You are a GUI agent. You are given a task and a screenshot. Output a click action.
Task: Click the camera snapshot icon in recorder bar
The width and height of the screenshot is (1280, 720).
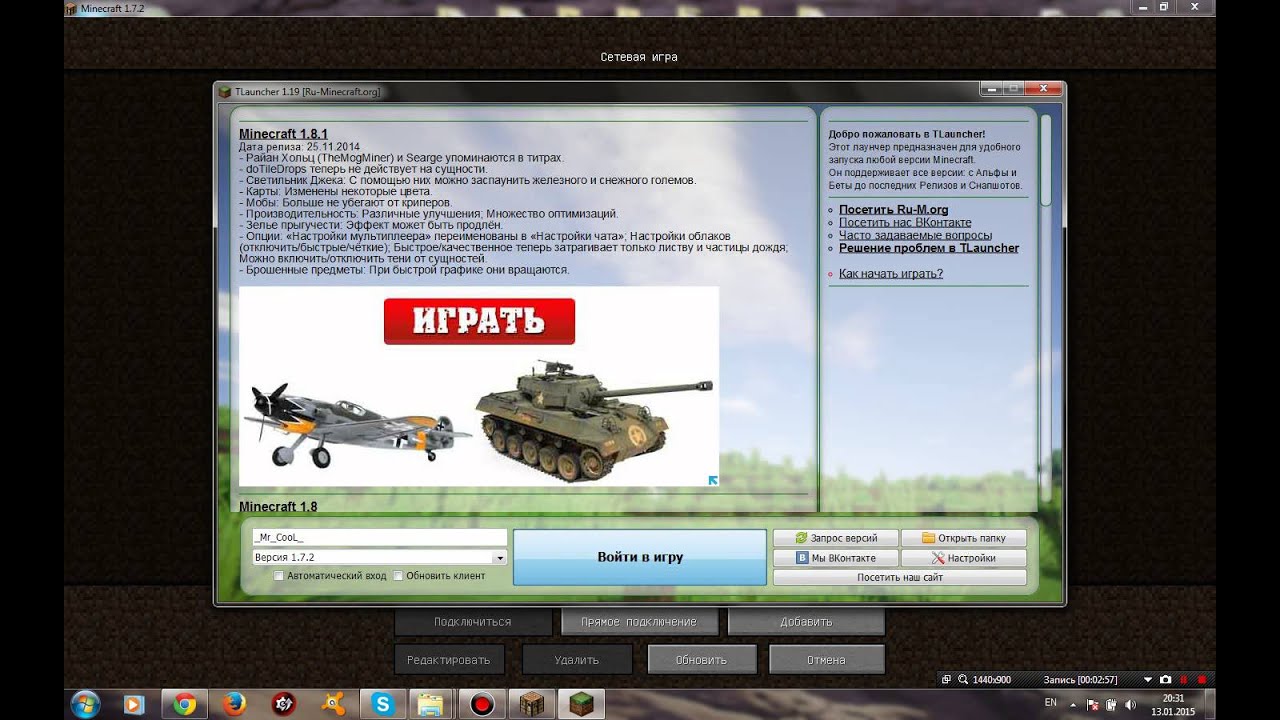pyautogui.click(x=1164, y=680)
